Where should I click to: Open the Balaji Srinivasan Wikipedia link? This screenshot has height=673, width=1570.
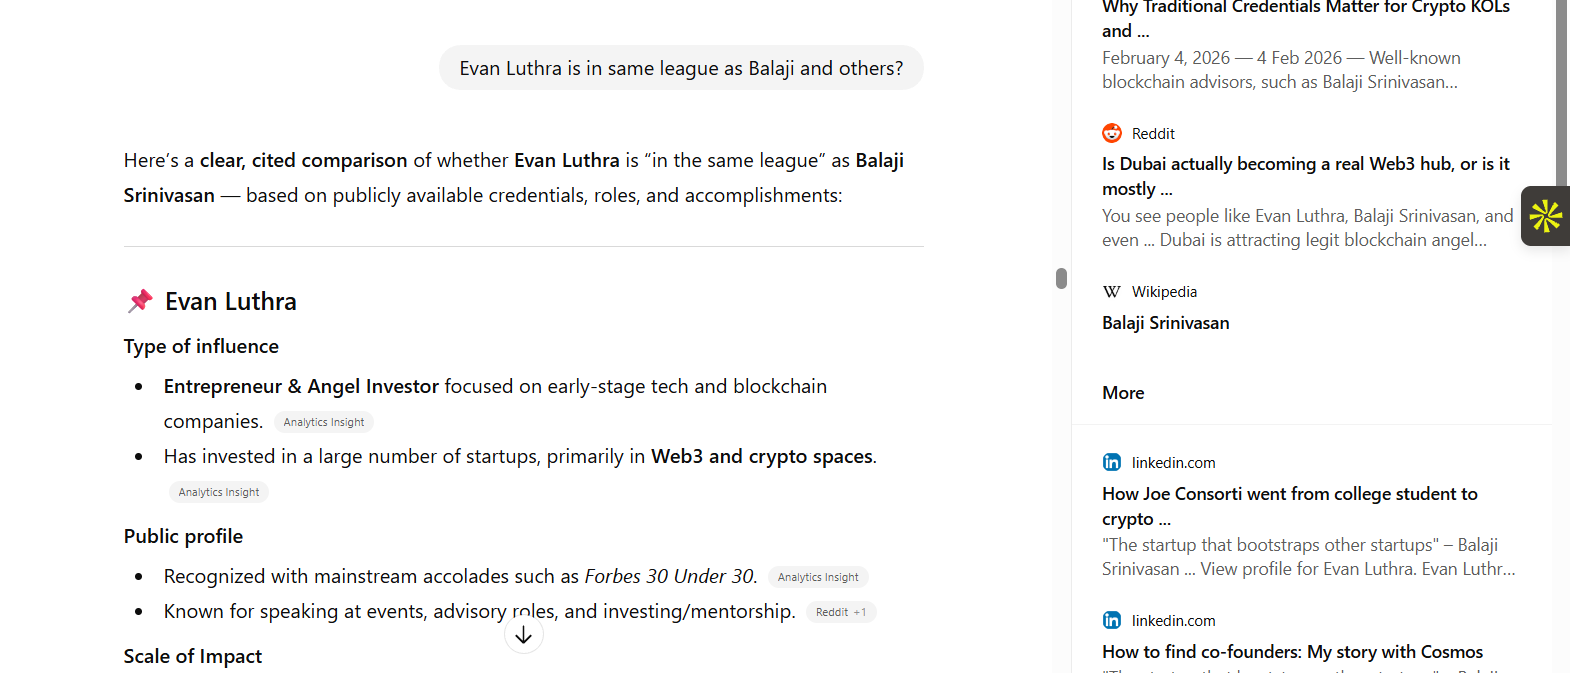[x=1165, y=322]
